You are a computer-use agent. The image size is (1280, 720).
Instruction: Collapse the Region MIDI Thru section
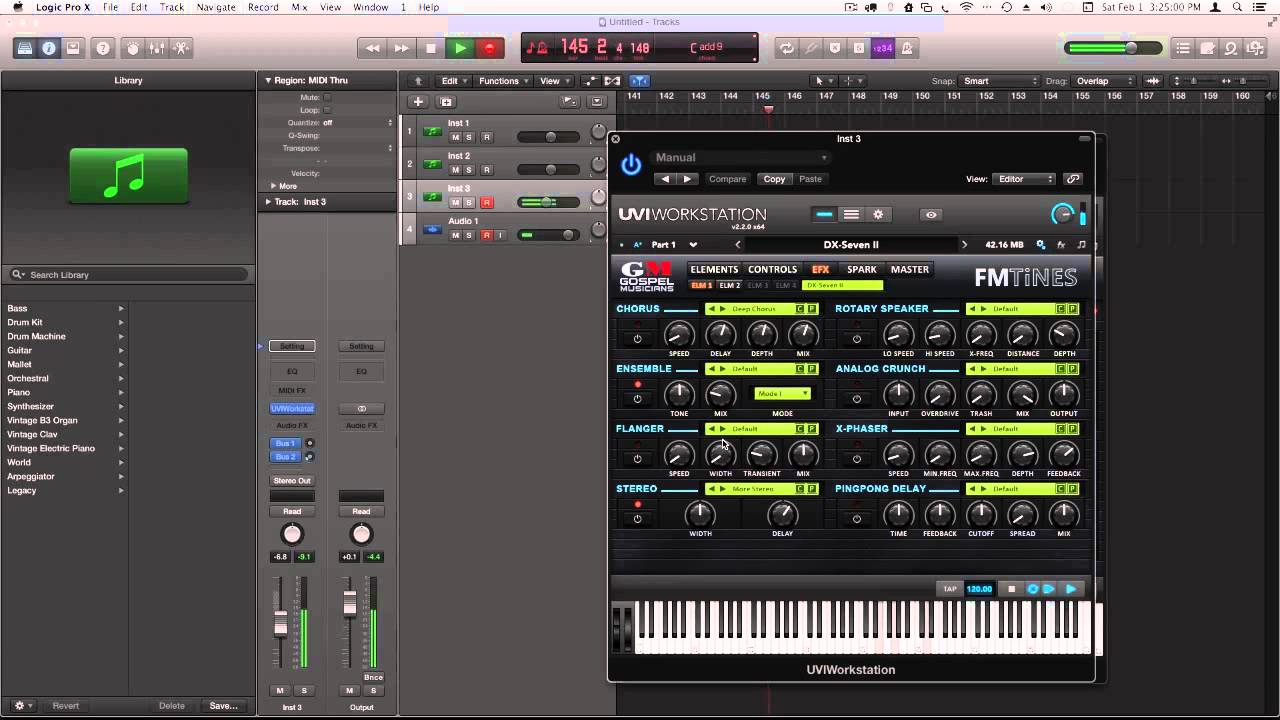click(x=268, y=80)
